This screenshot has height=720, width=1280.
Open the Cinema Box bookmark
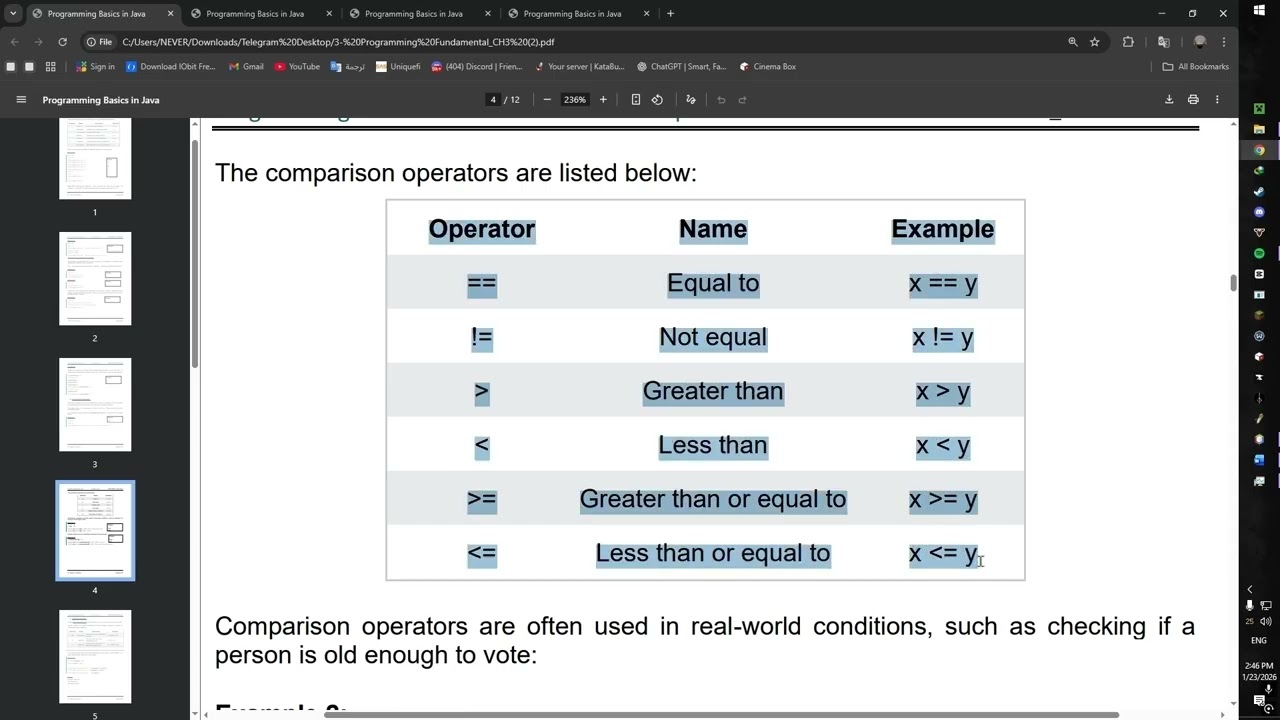pyautogui.click(x=768, y=67)
